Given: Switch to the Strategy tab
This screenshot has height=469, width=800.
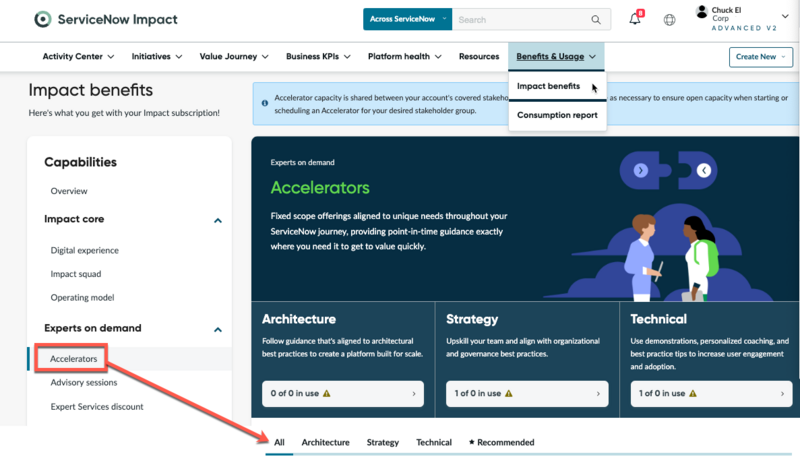Looking at the screenshot, I should click(x=383, y=442).
